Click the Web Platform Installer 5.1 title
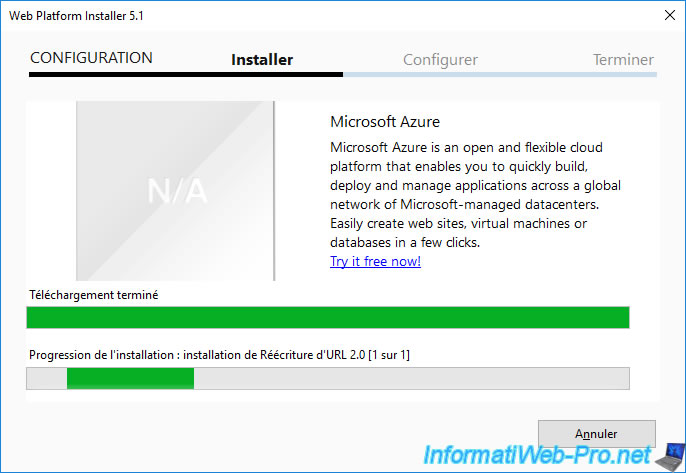The image size is (686, 473). pyautogui.click(x=76, y=16)
